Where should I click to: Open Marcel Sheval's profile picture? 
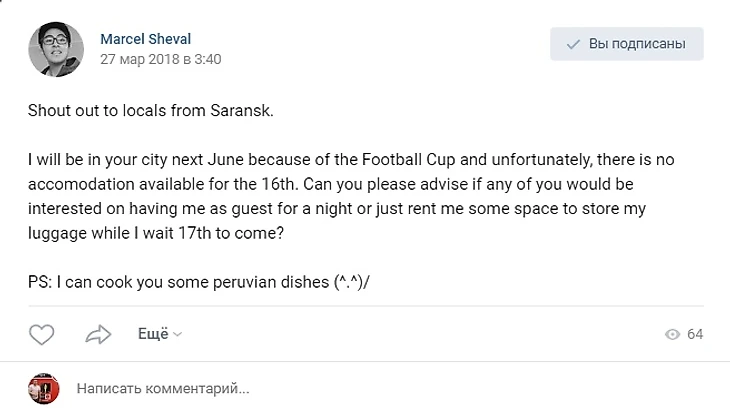click(x=56, y=49)
